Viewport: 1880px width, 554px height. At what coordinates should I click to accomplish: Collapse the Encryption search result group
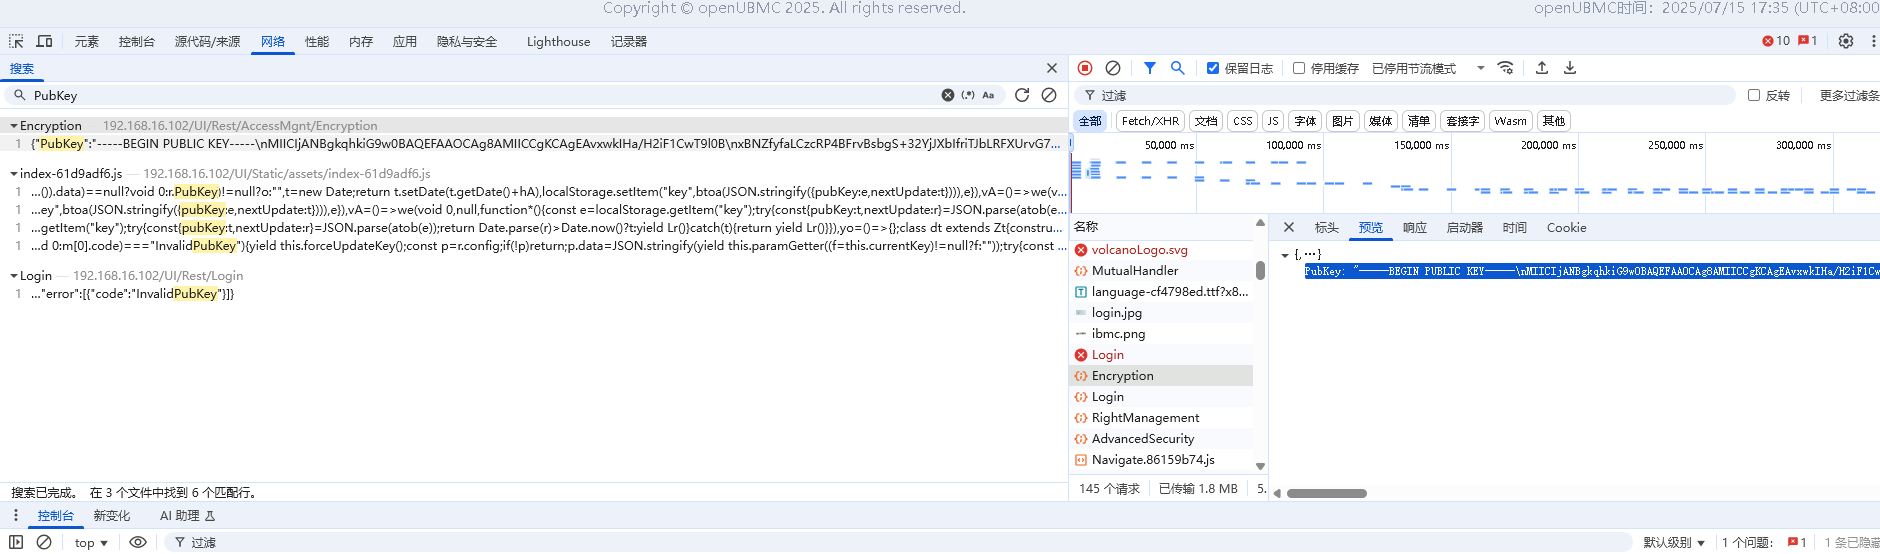click(x=14, y=126)
